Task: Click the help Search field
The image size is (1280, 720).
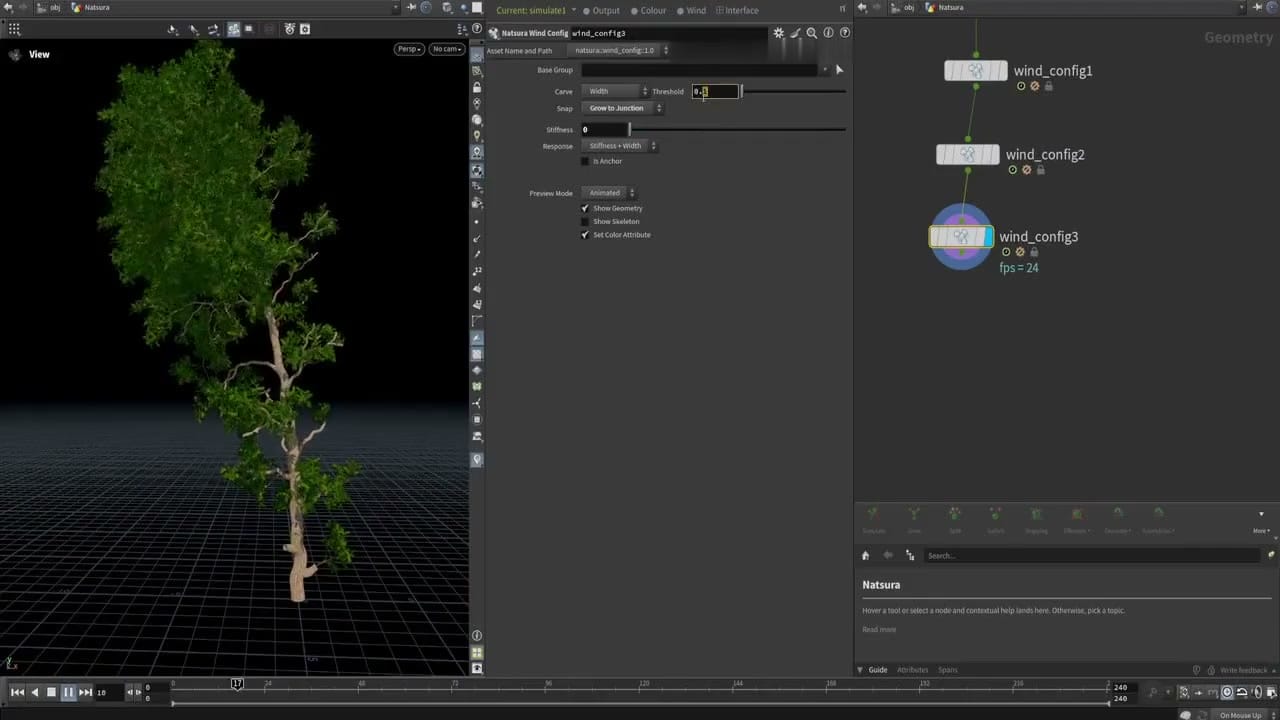Action: click(1092, 555)
